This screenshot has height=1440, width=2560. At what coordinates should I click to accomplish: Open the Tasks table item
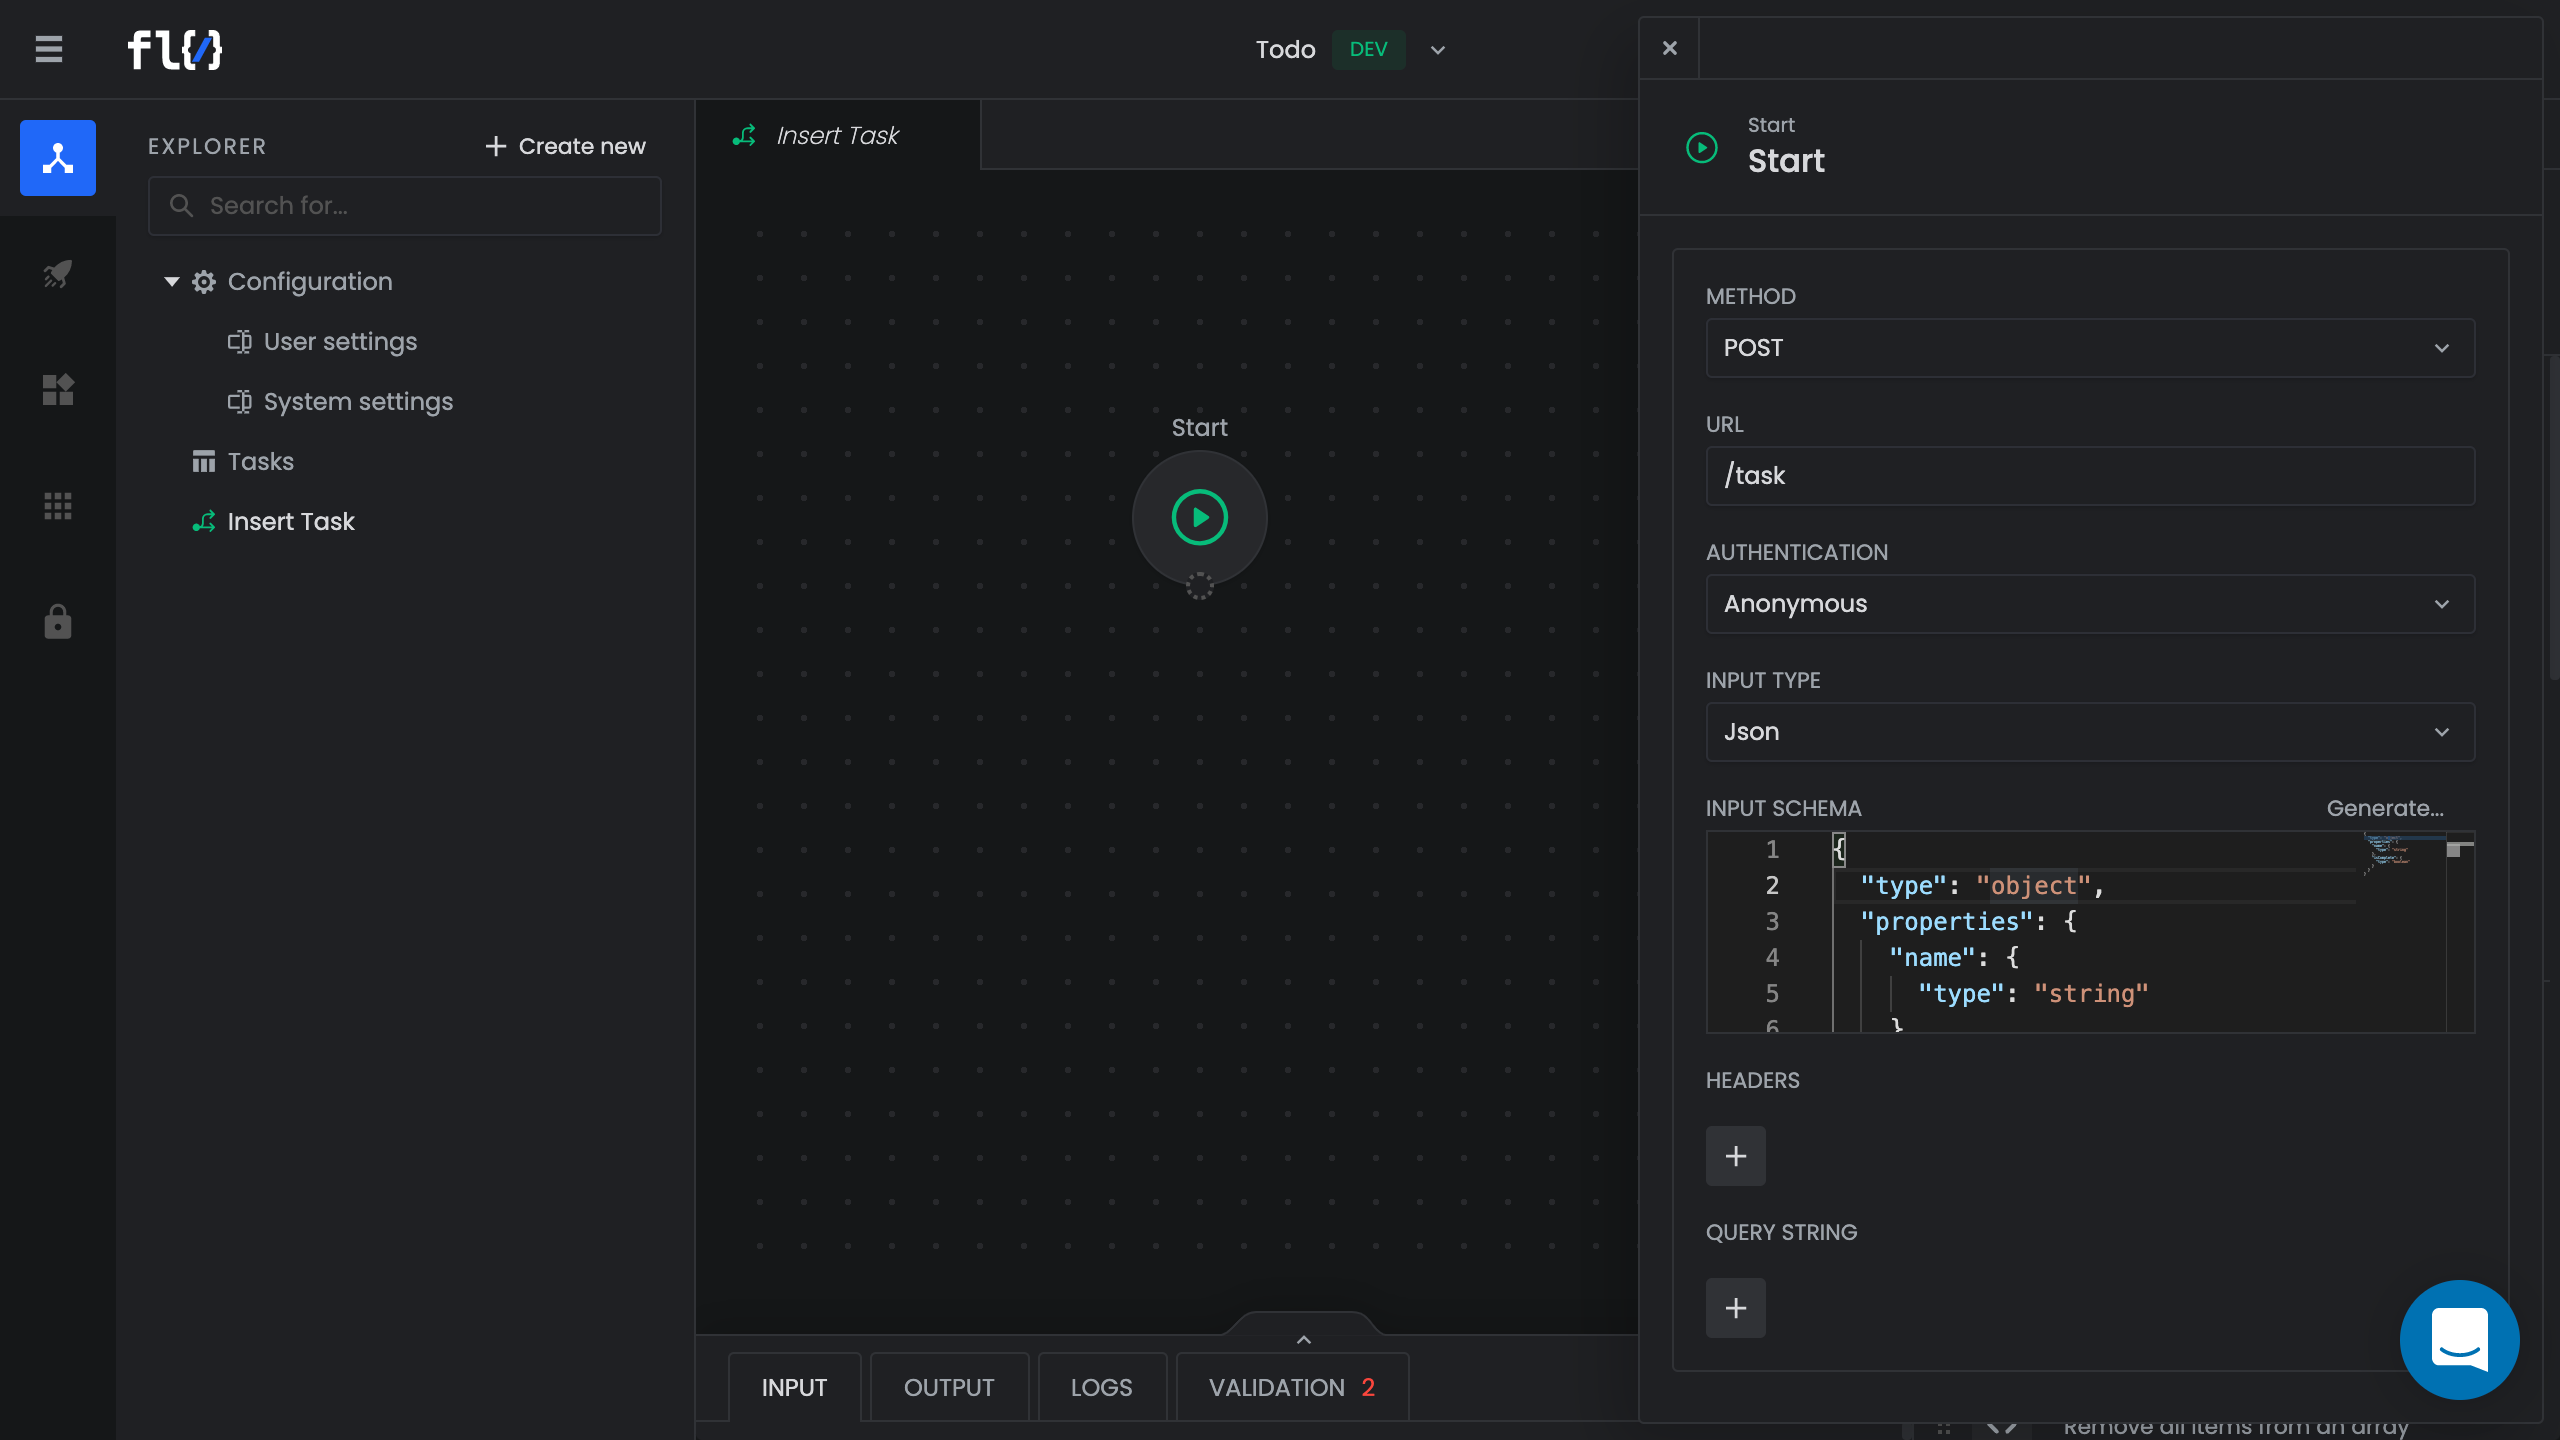coord(260,462)
